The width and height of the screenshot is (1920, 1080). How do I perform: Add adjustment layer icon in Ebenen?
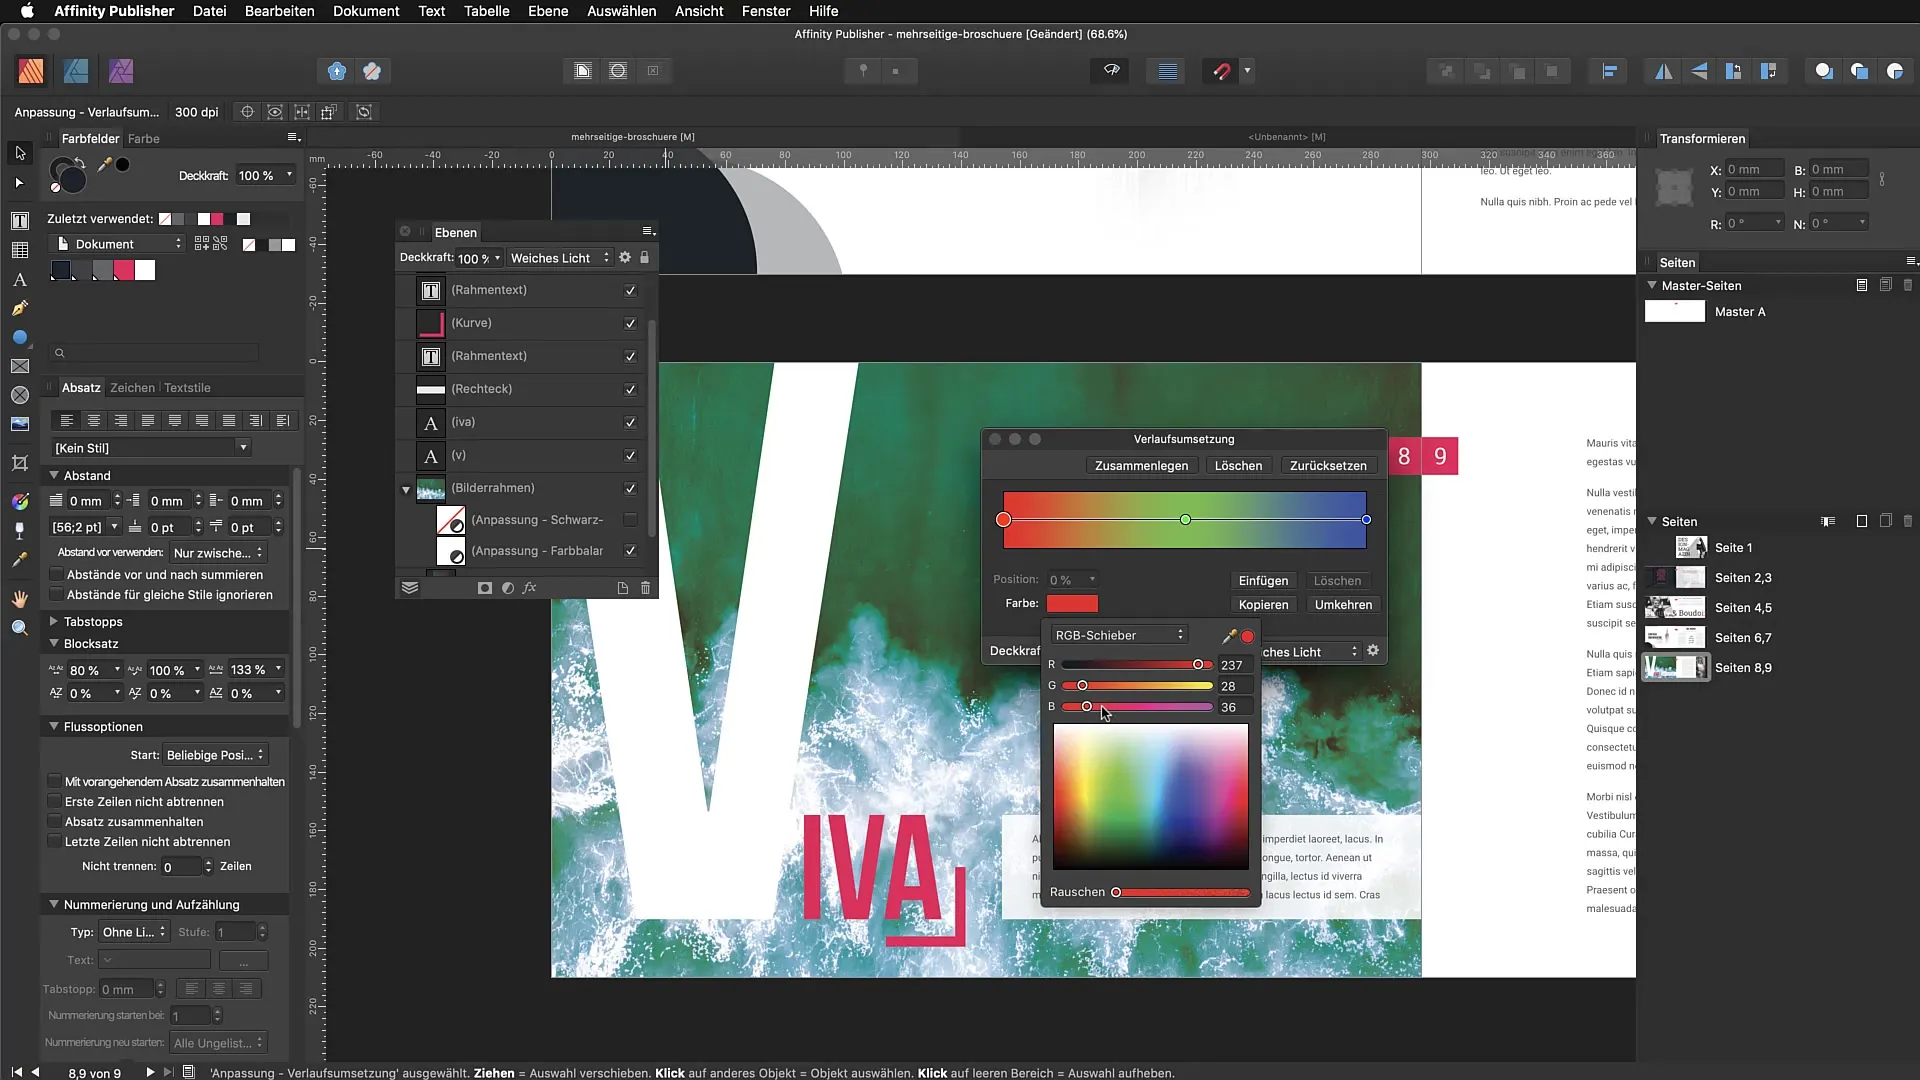508,588
